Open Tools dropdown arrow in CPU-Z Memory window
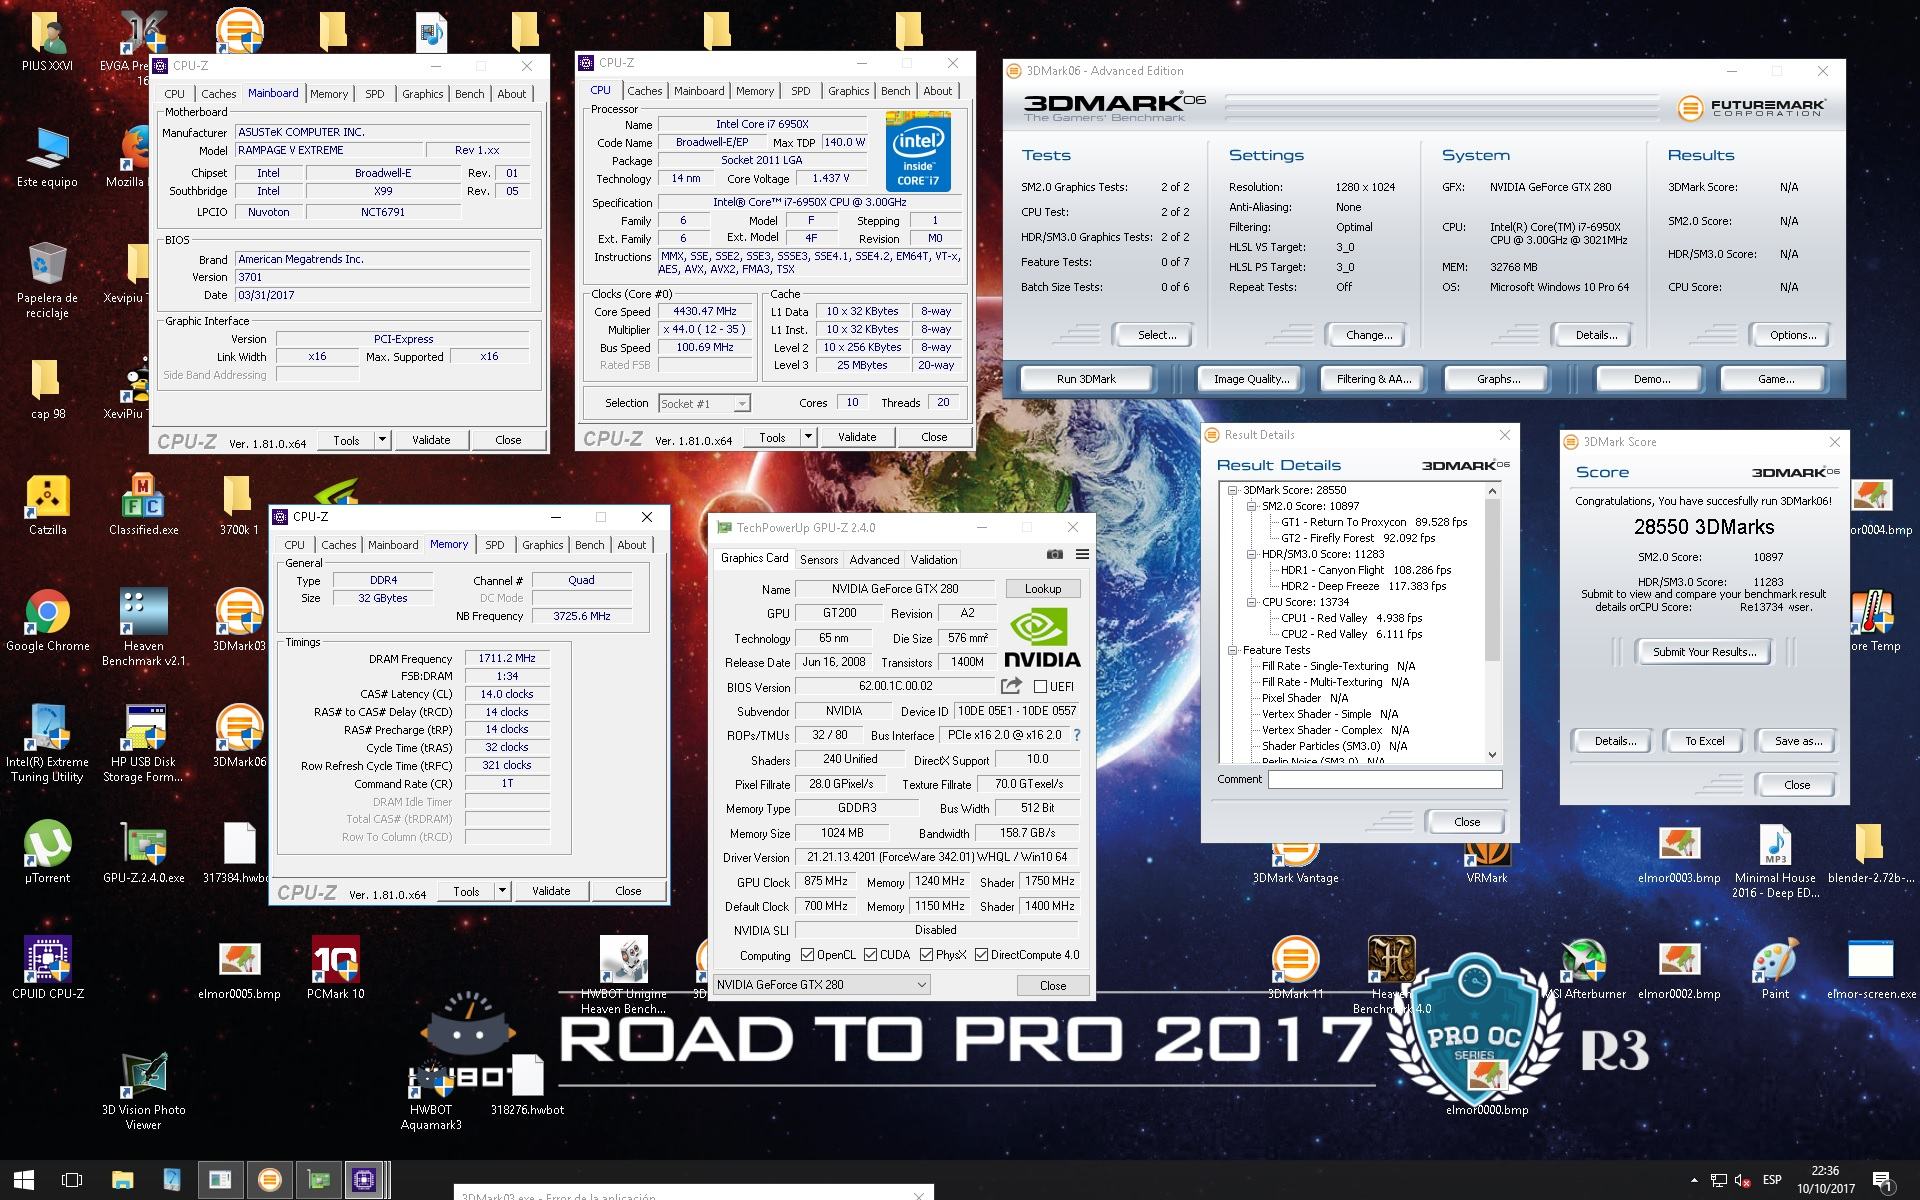The width and height of the screenshot is (1920, 1200). (502, 891)
